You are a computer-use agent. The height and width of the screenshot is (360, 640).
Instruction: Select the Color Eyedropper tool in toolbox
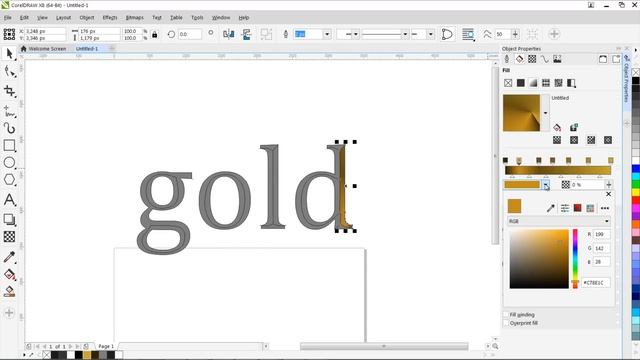coord(9,257)
